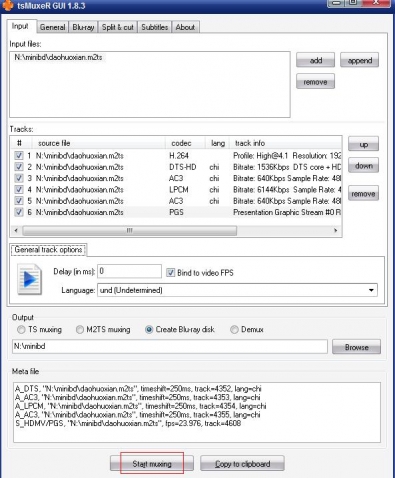Screen dimensions: 395x478
Task: Click the A_DTS line in meta file
Action: [138, 389]
